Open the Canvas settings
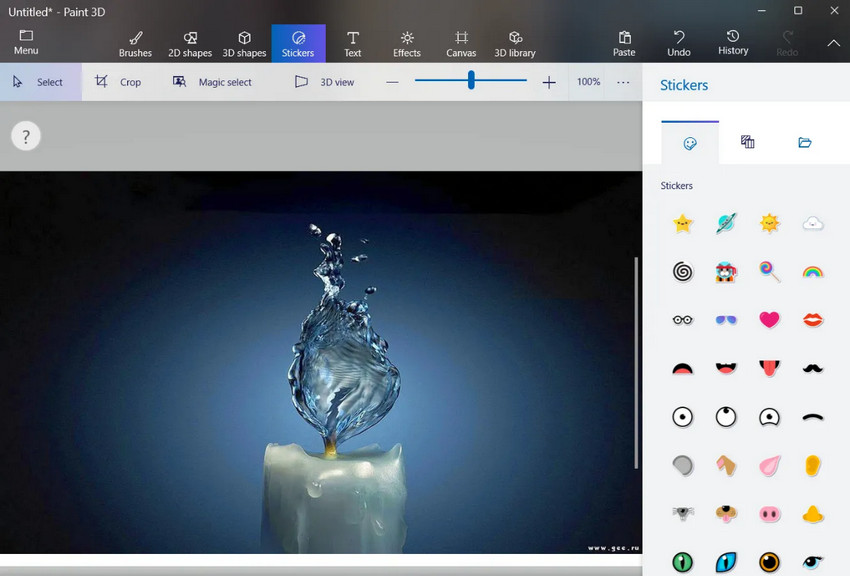850x576 pixels. tap(460, 42)
